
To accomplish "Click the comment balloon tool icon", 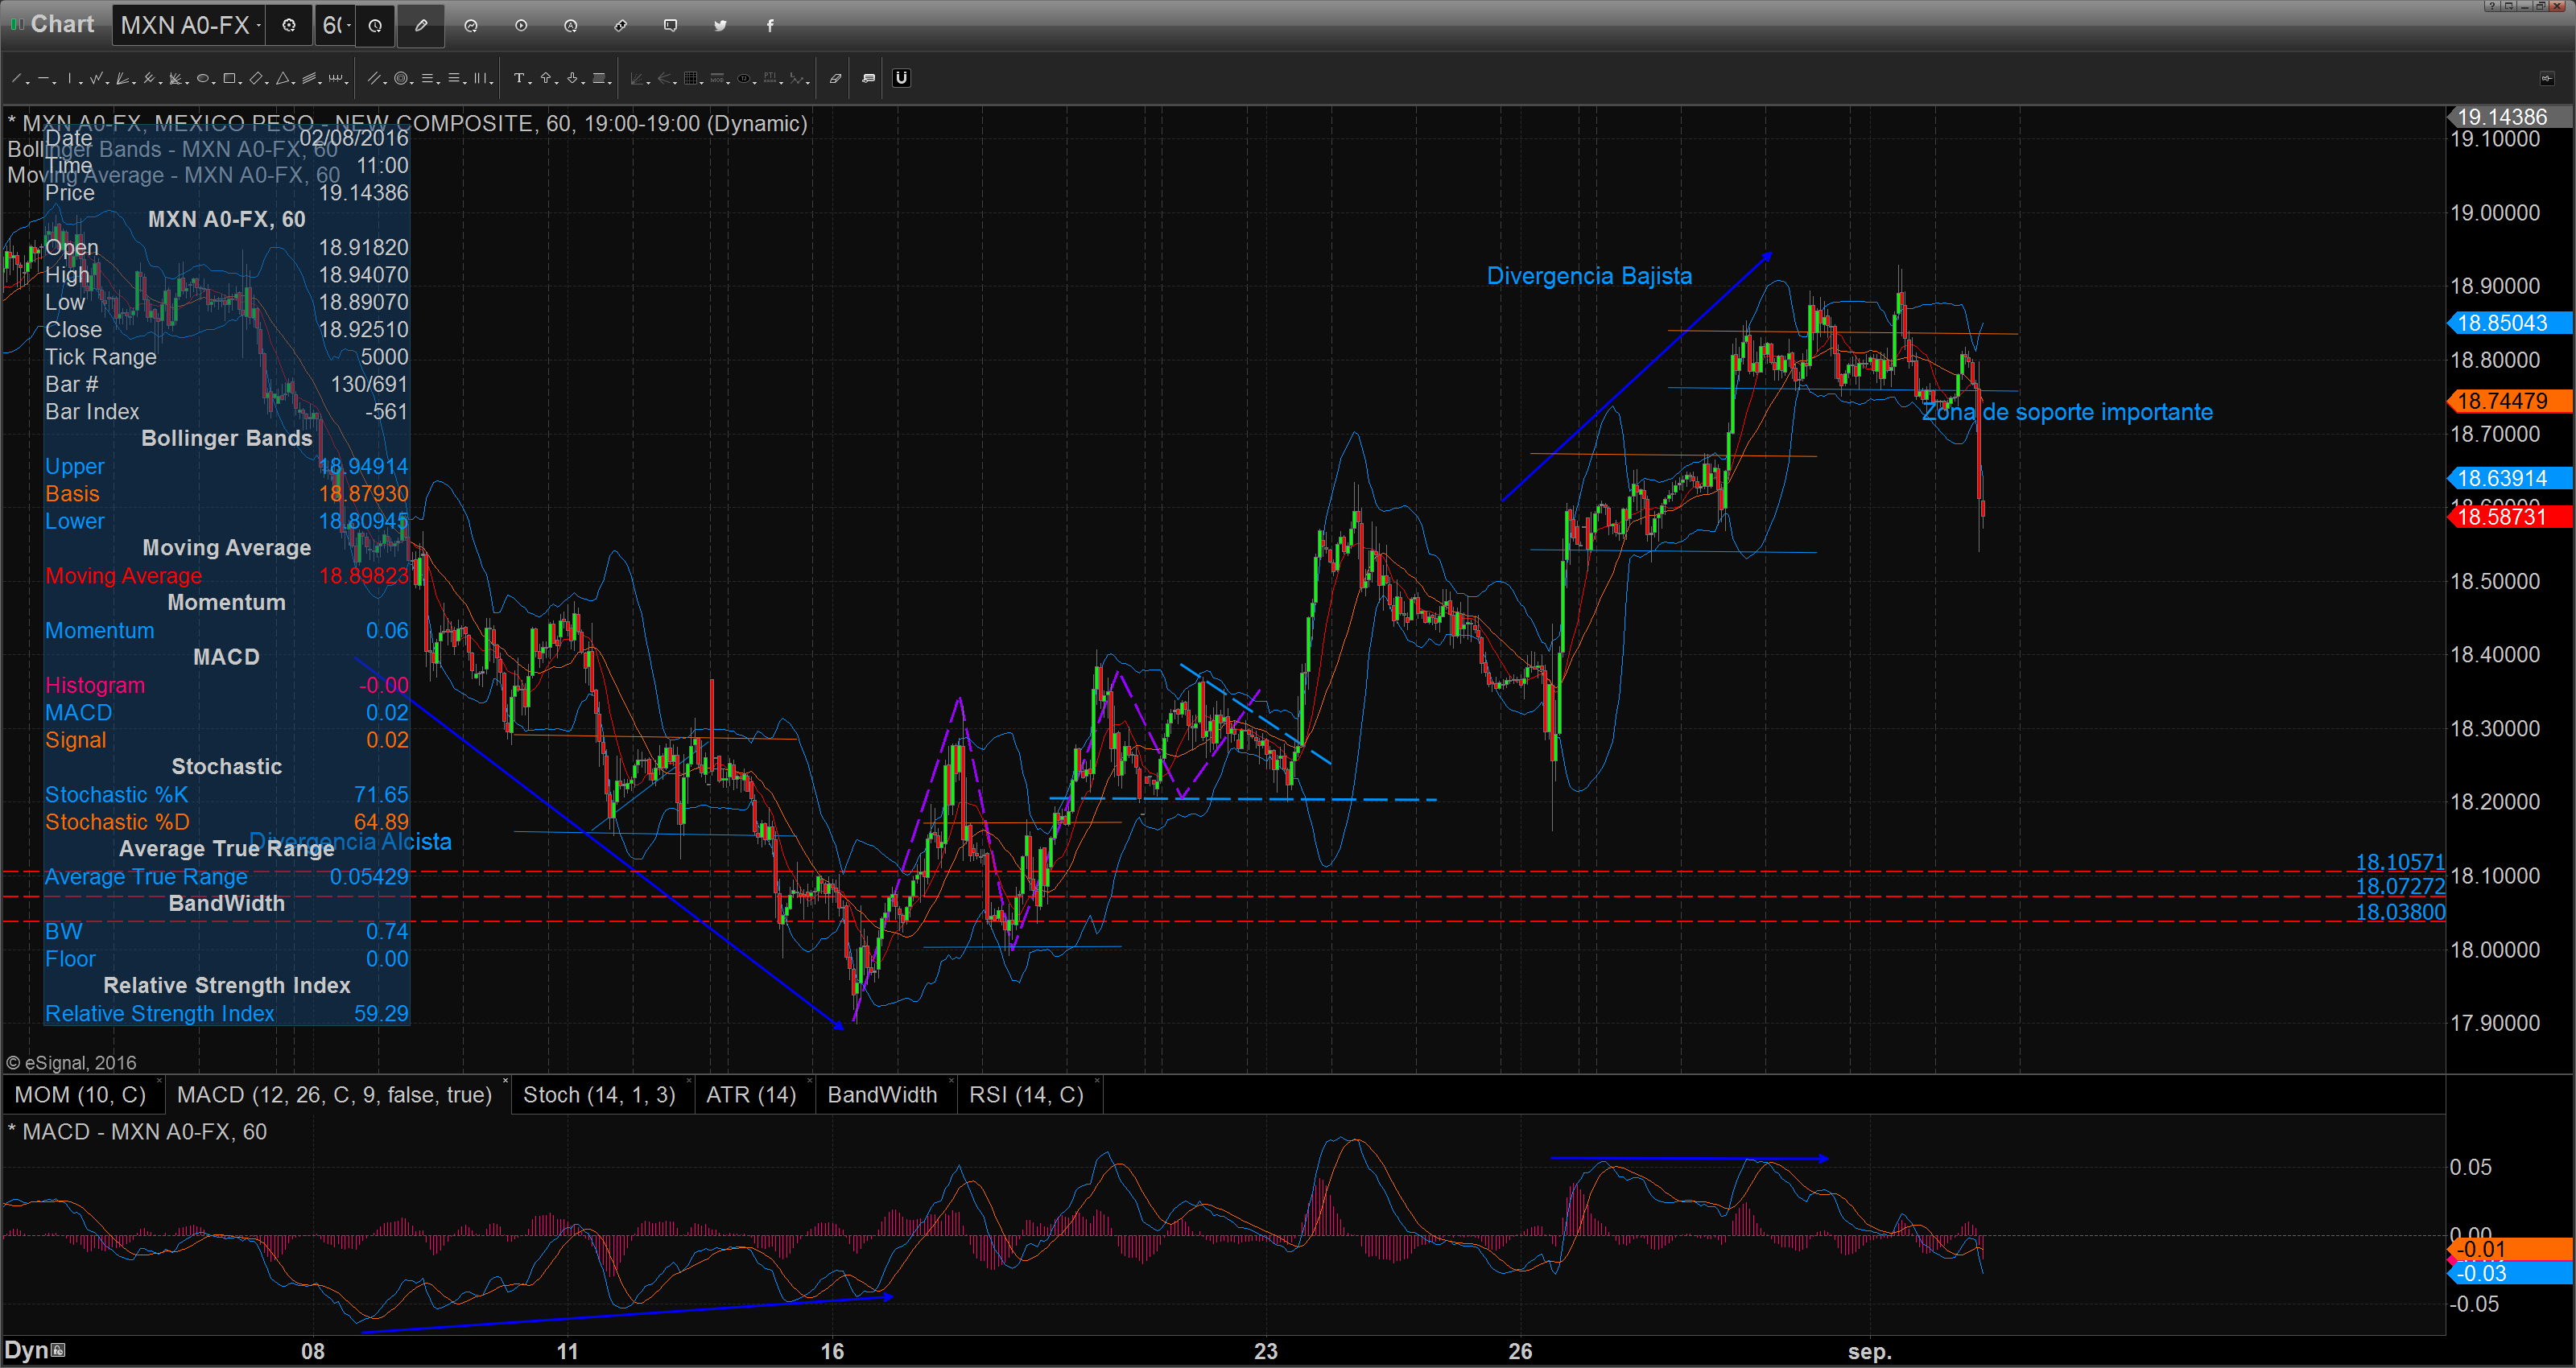I will [868, 78].
